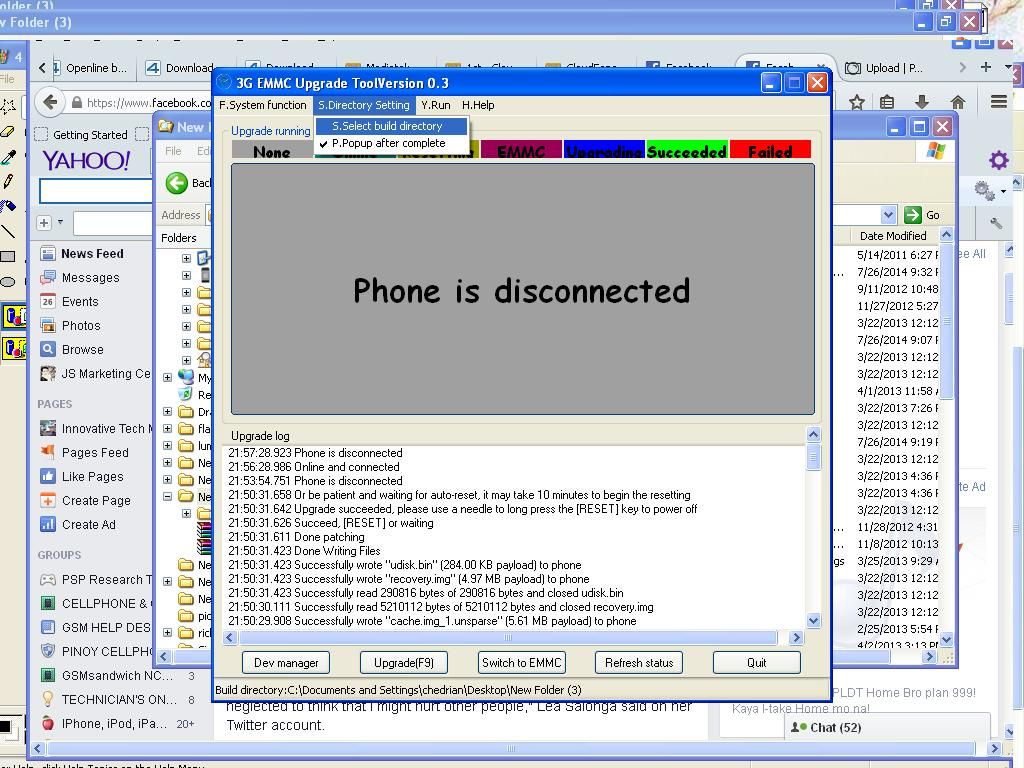
Task: Open the Firefox hamburger menu
Action: 998,102
